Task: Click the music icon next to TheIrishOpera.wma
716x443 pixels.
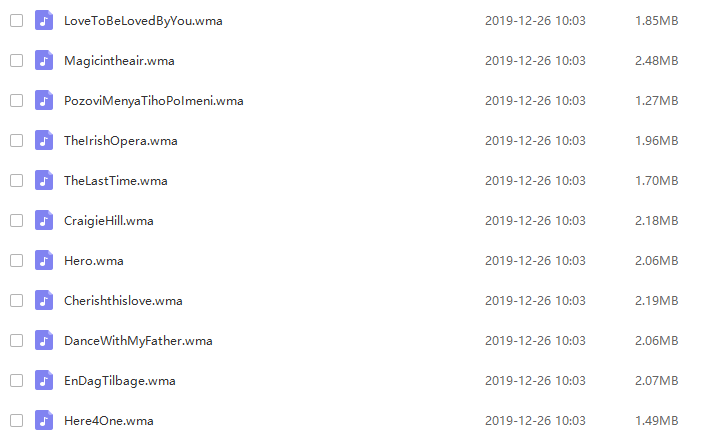Action: point(44,140)
